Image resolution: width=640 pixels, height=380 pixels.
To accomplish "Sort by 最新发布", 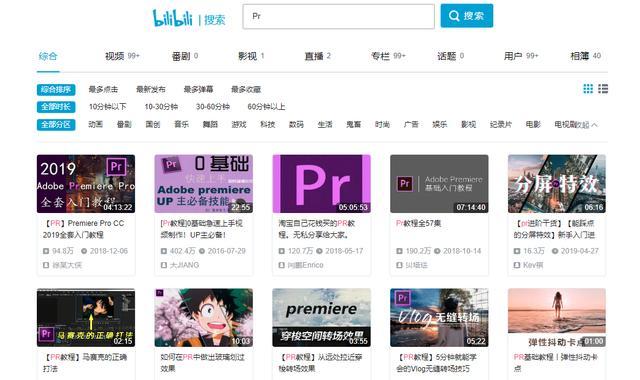I will pos(151,89).
